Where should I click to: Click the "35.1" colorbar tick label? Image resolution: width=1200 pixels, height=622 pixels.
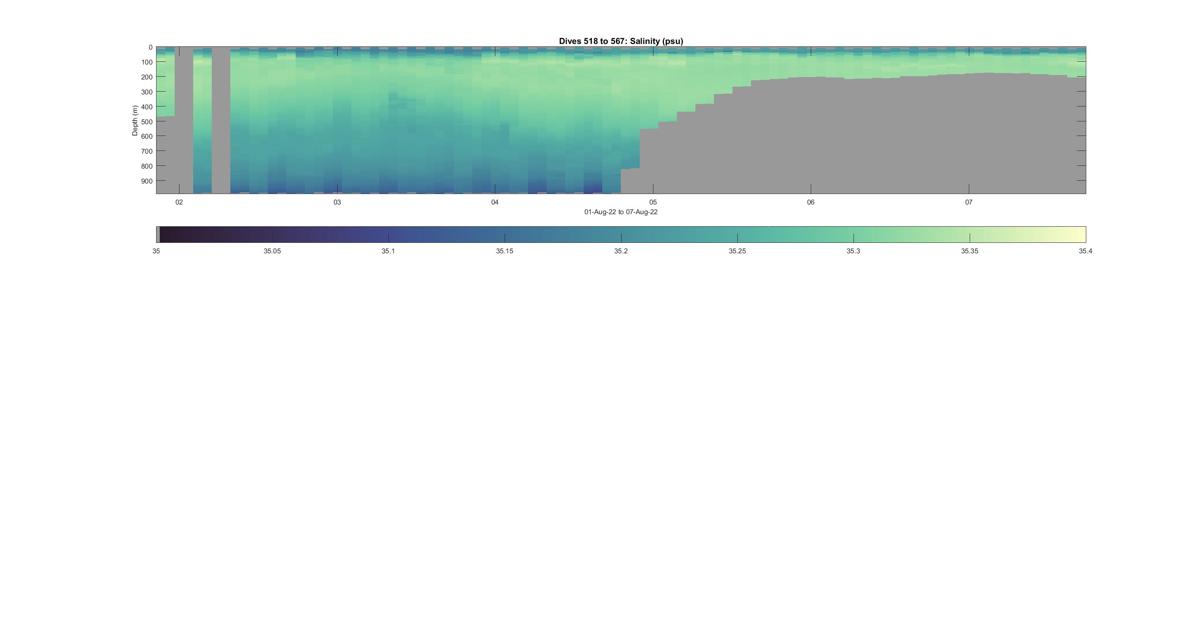[x=388, y=251]
